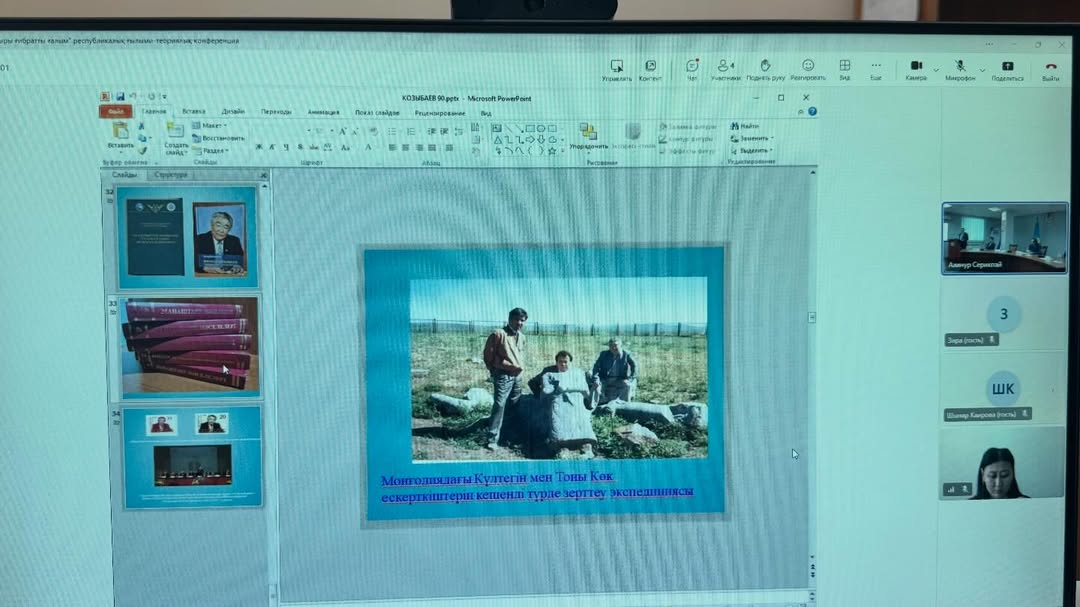Viewport: 1080px width, 607px height.
Task: Click the PowerPoint Help question mark icon
Action: coord(813,112)
